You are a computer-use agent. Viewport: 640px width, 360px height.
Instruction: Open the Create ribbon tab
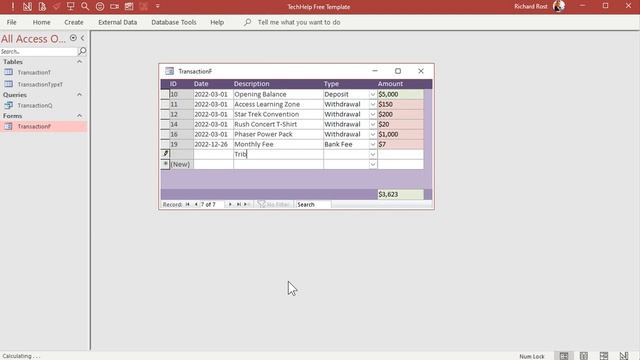(x=73, y=22)
